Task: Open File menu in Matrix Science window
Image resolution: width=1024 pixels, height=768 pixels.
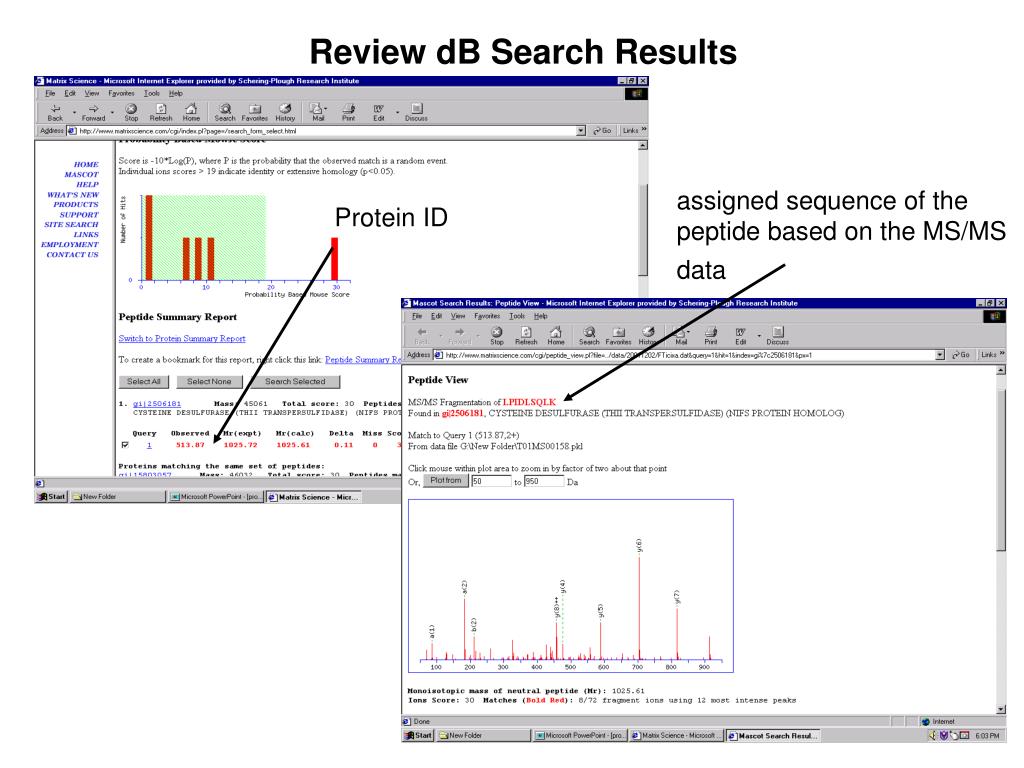Action: coord(50,93)
